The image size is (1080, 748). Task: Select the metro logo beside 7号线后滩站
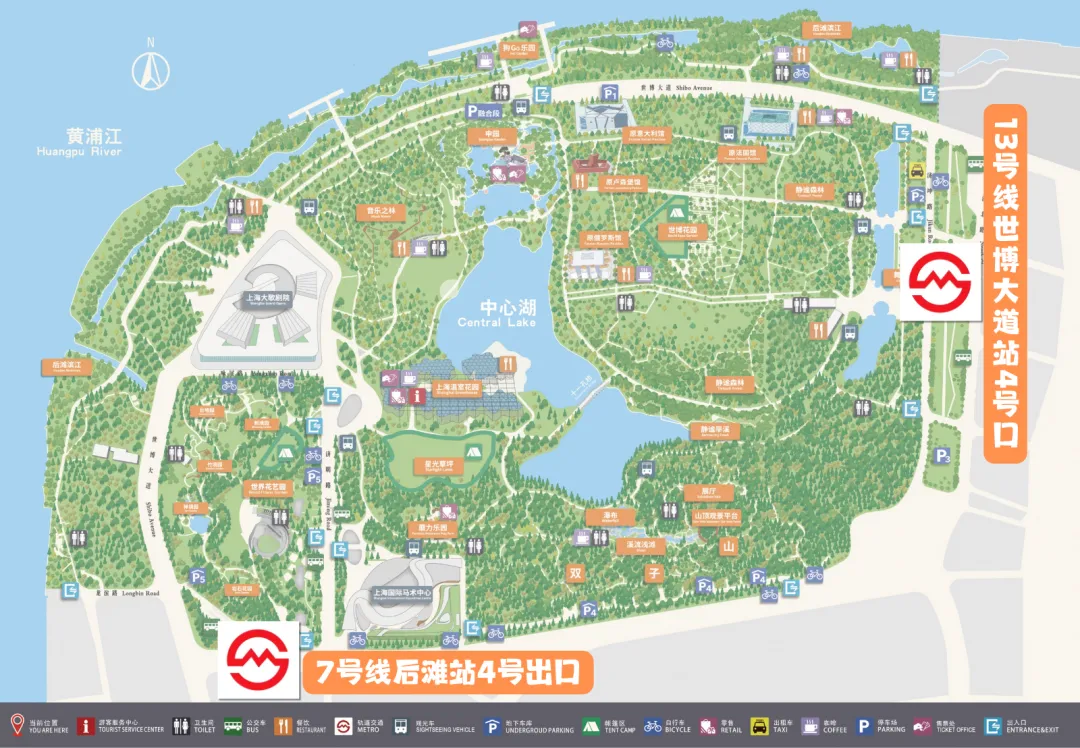(258, 659)
